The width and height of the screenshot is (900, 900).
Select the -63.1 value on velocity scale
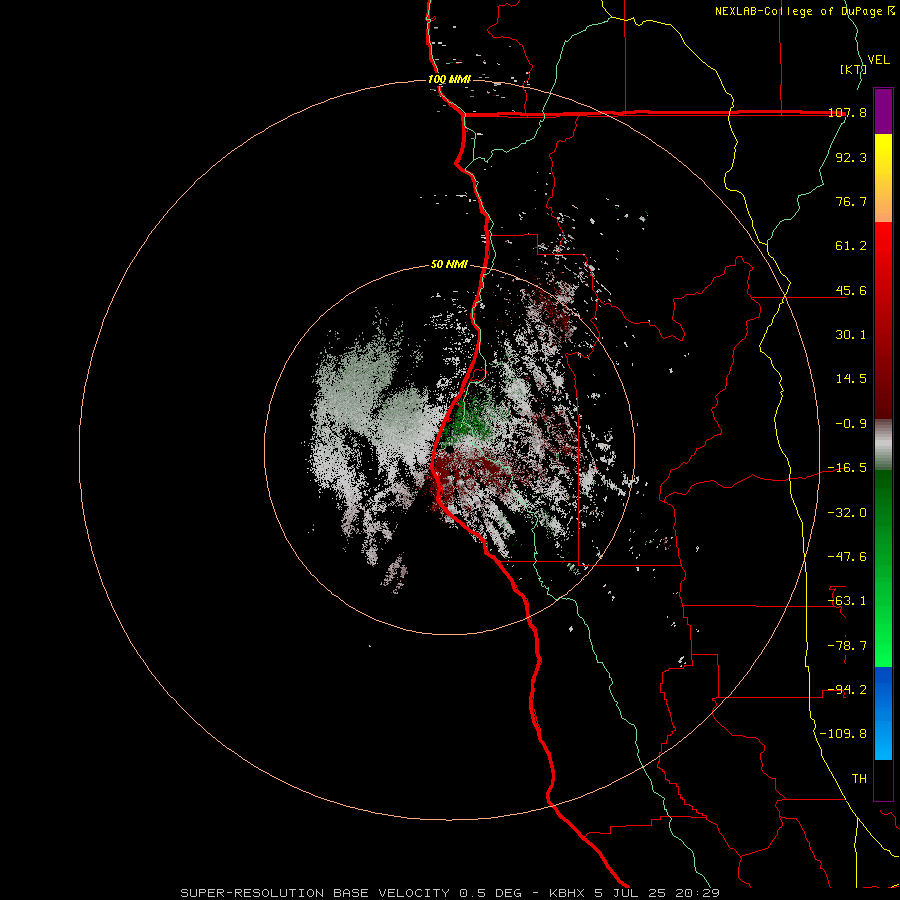pos(847,601)
